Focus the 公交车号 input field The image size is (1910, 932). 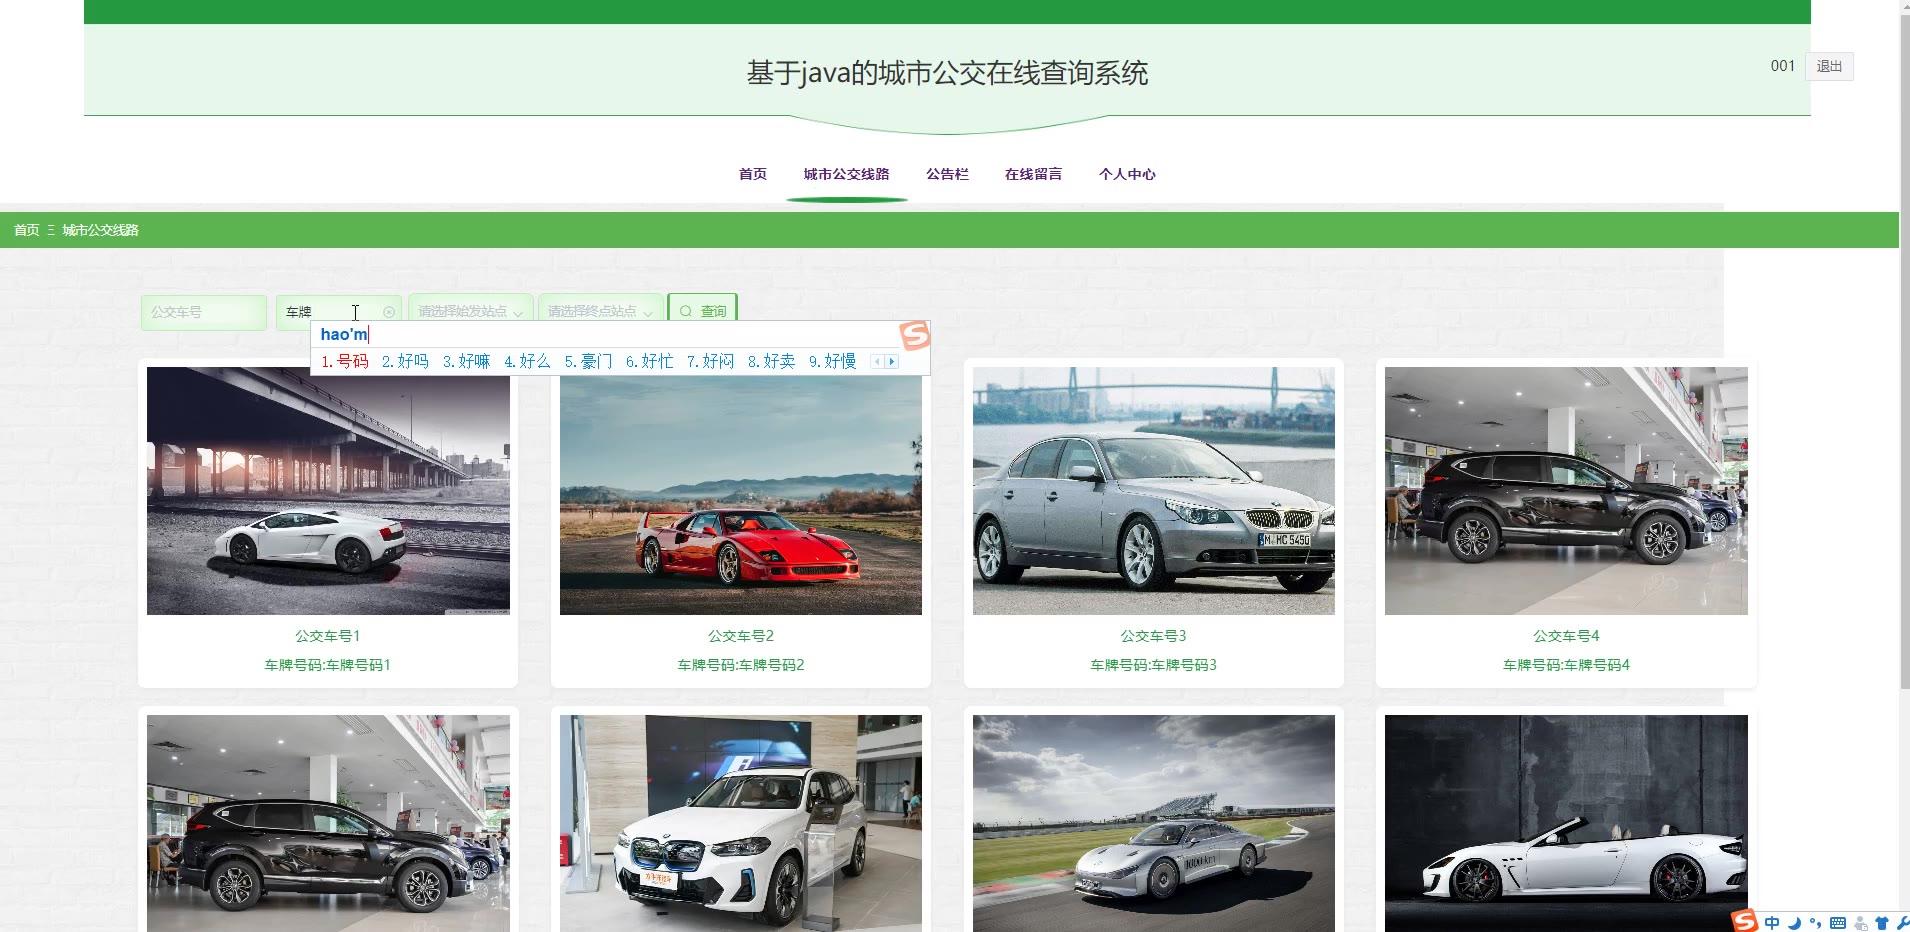[204, 312]
